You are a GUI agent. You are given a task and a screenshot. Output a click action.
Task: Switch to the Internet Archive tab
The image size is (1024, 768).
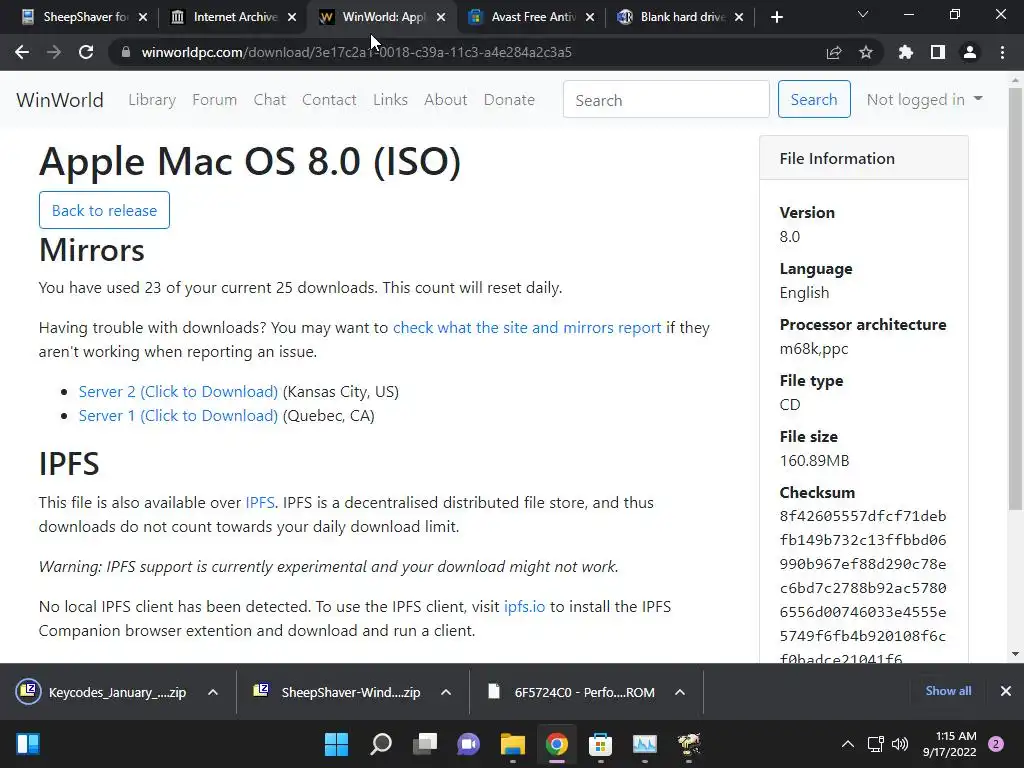[234, 17]
